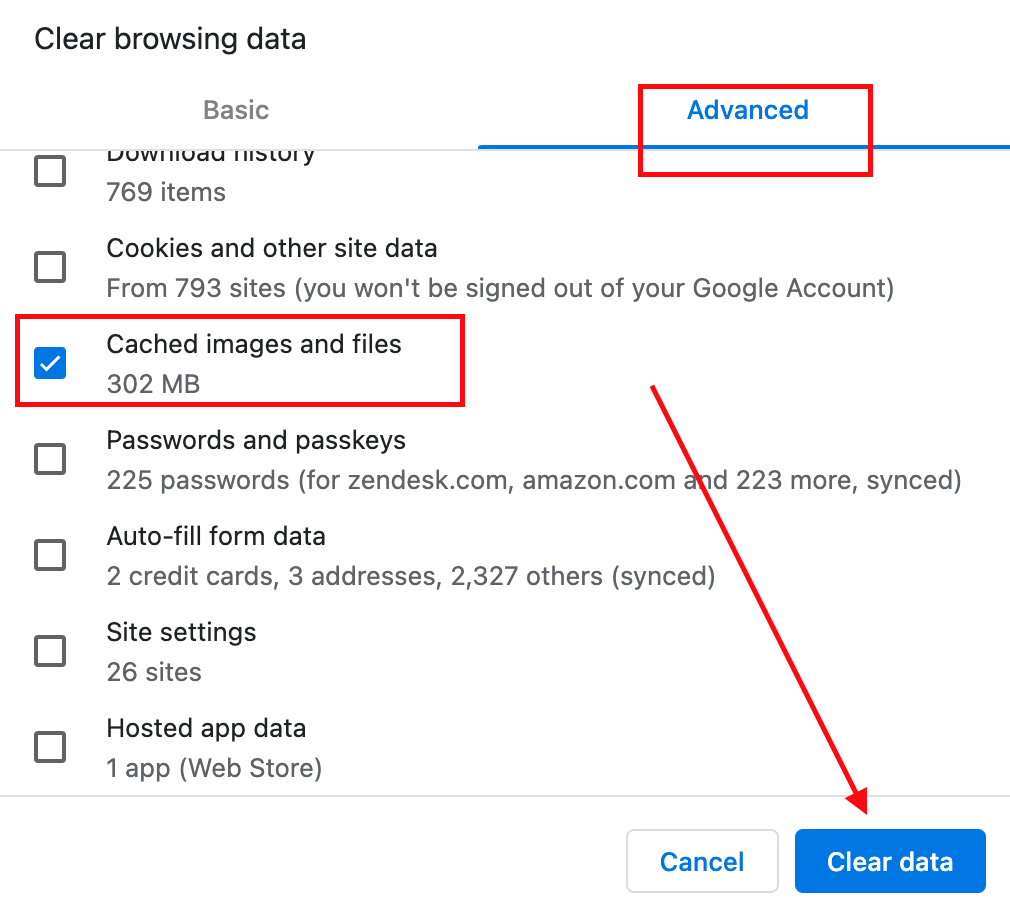Click the 'Cookies and other site data' label
This screenshot has height=906, width=1010.
coord(272,248)
